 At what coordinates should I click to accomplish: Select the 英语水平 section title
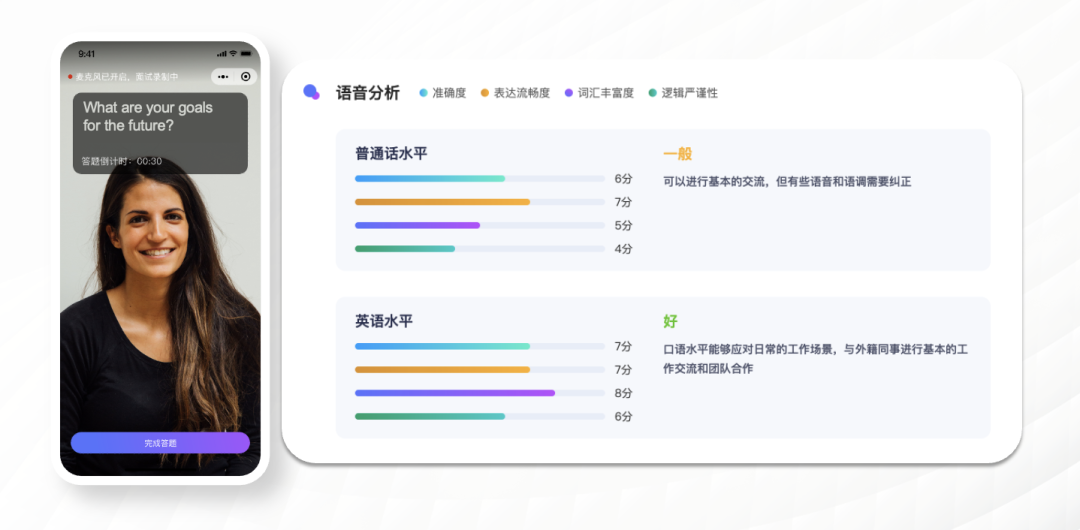coord(384,320)
